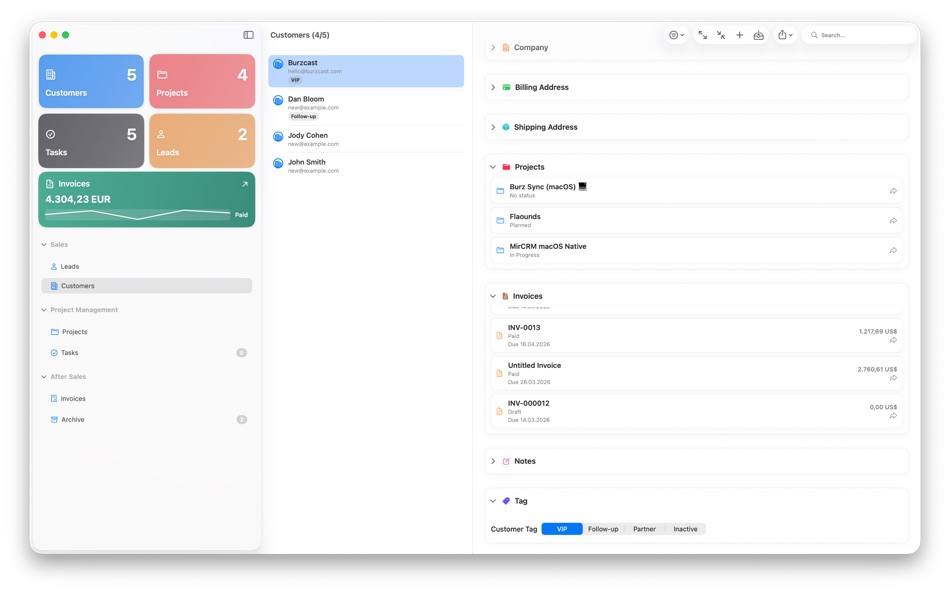Click the Jody Cohen avatar icon
950x594 pixels.
278,136
